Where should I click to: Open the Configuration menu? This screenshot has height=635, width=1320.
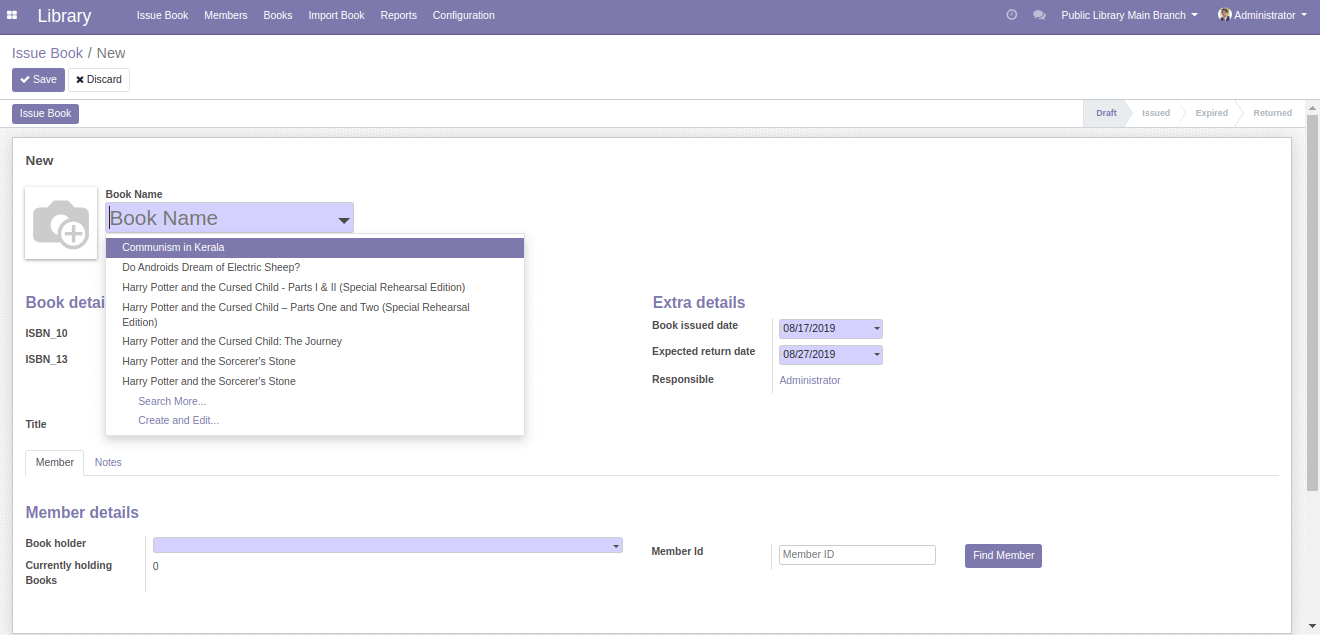coord(463,15)
